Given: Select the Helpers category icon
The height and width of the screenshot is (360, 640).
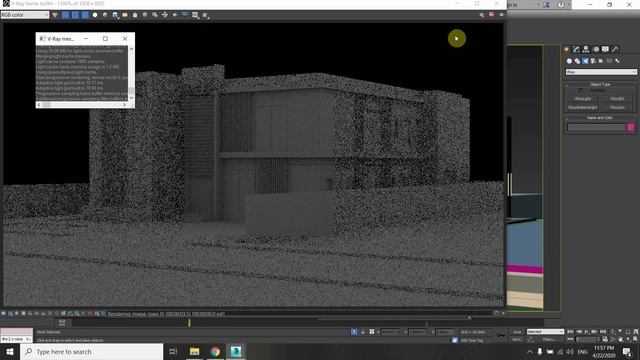Looking at the screenshot, I should click(601, 61).
